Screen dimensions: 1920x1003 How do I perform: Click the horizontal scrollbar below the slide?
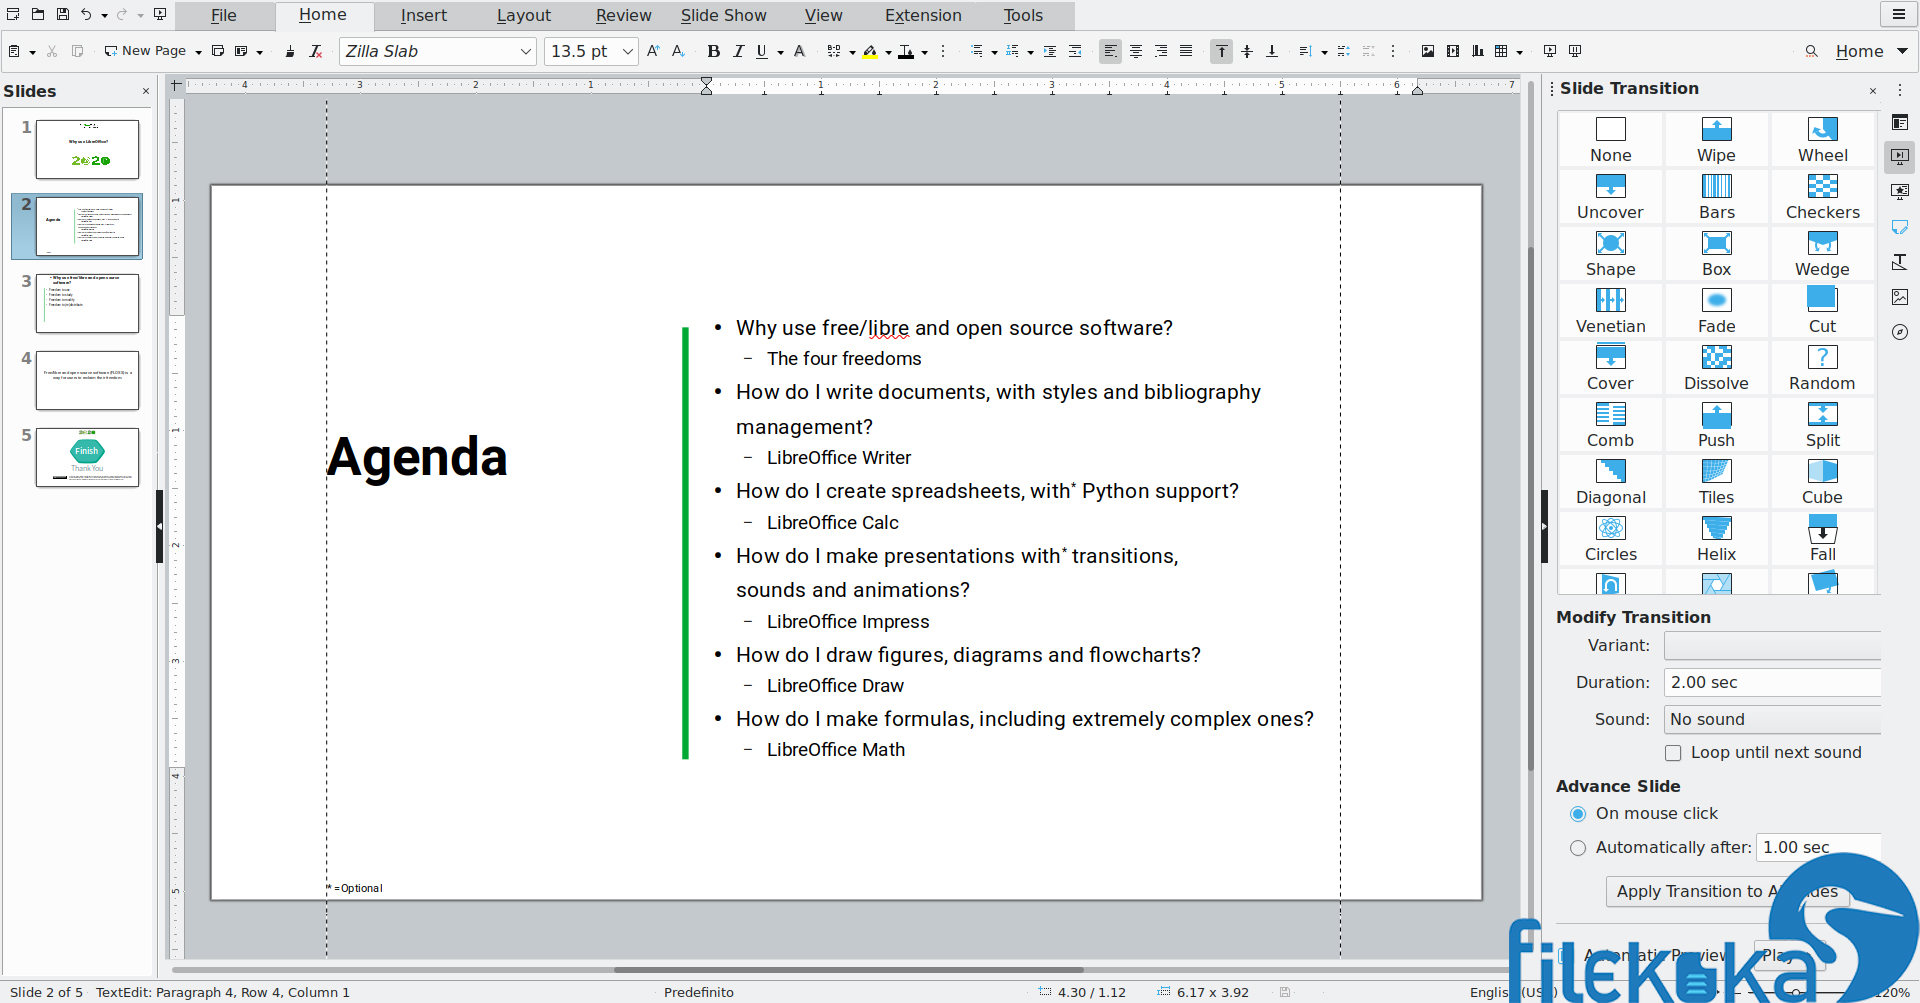click(x=848, y=969)
